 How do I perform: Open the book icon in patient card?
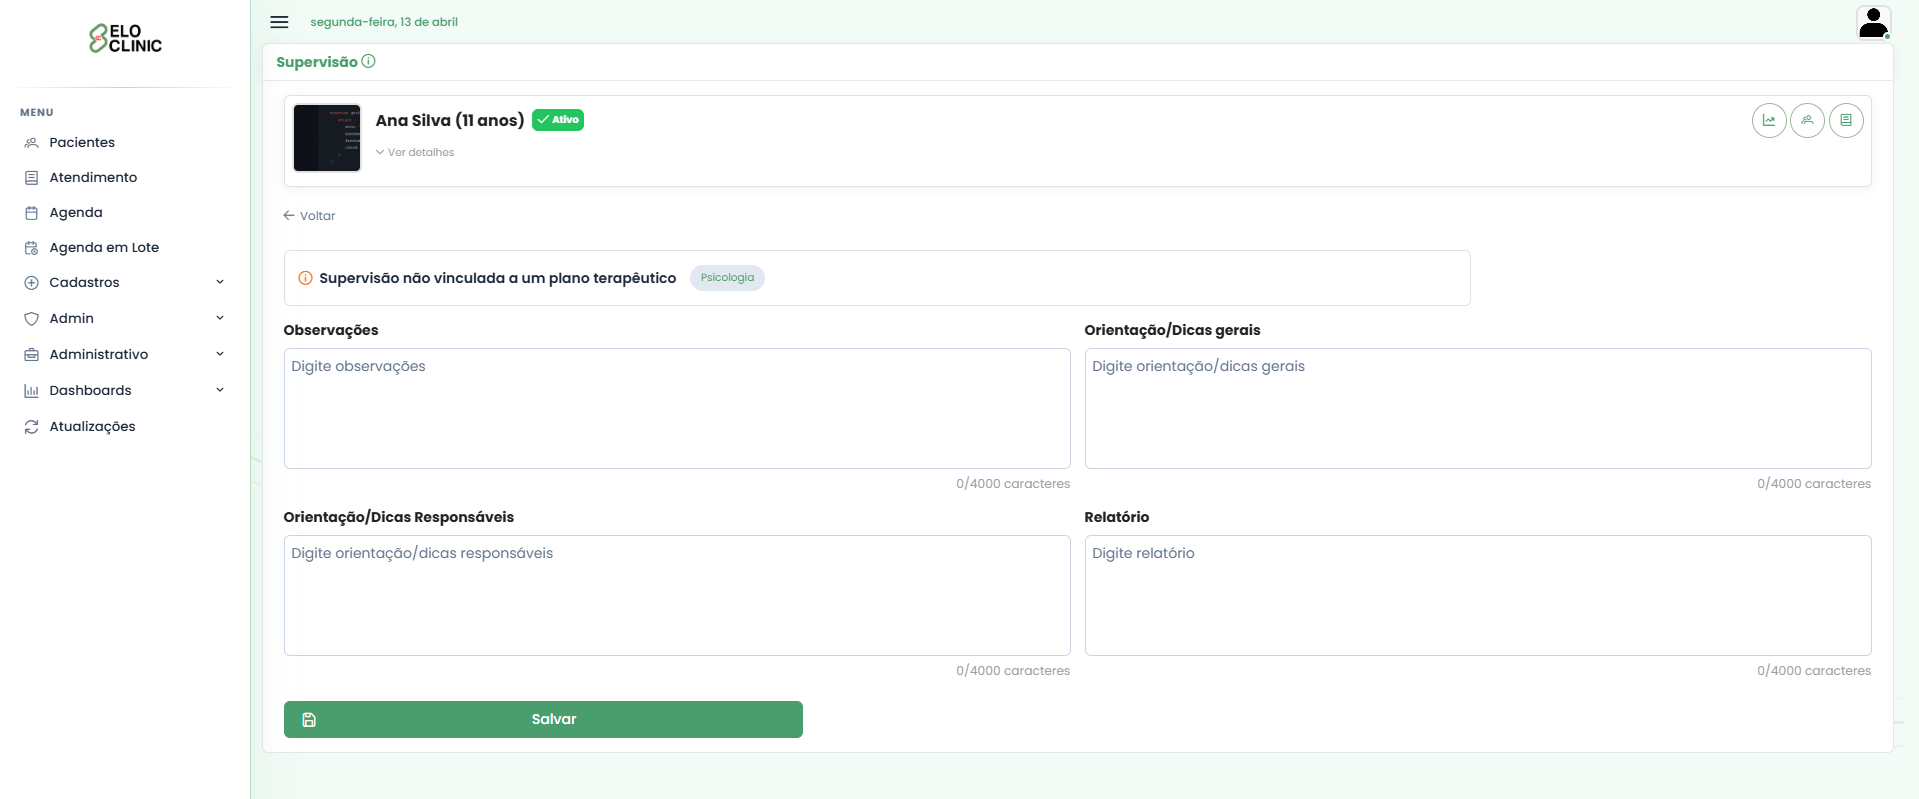pyautogui.click(x=1845, y=121)
